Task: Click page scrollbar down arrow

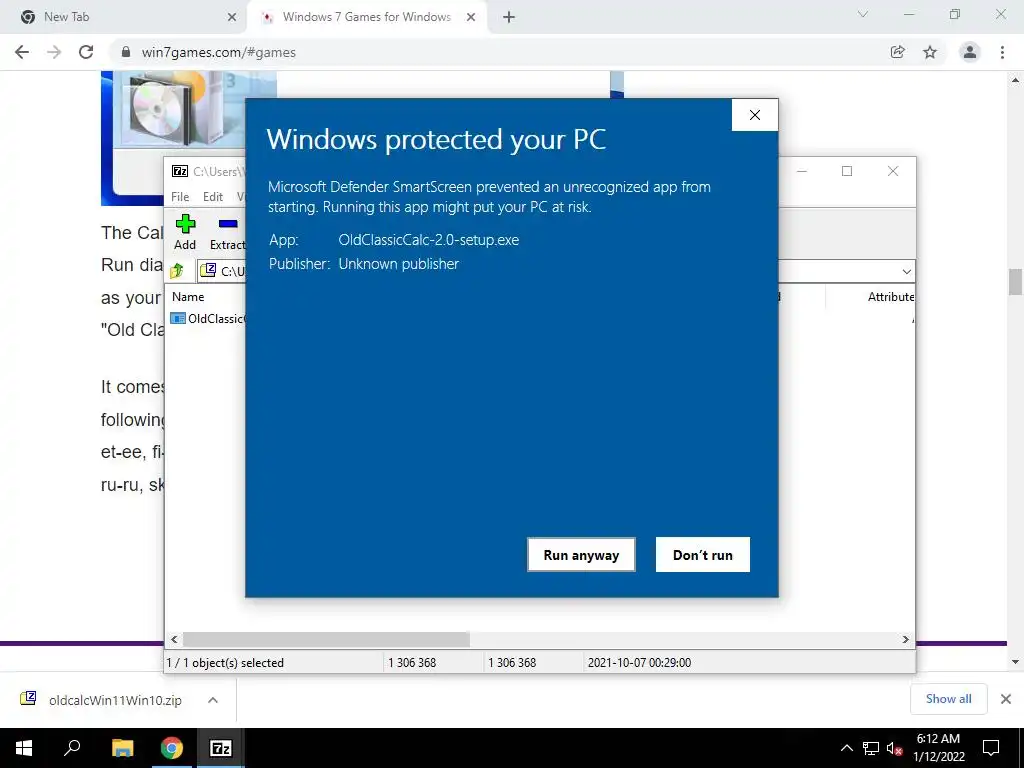Action: click(1016, 662)
